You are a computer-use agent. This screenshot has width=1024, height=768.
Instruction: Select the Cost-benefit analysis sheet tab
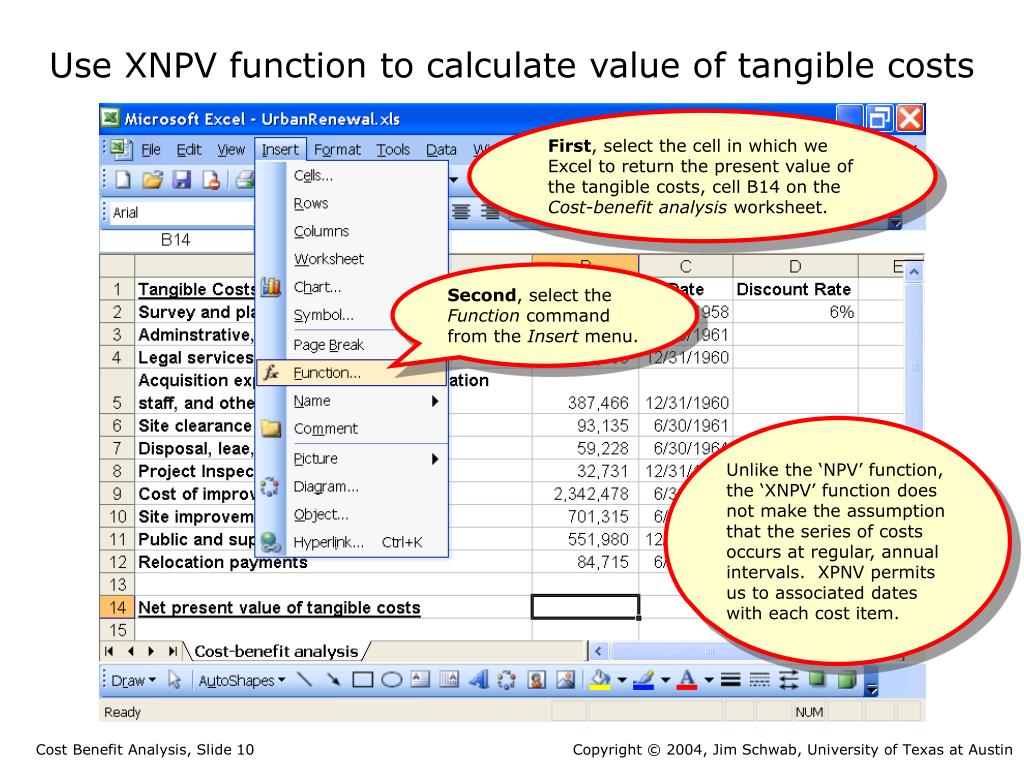tap(276, 651)
